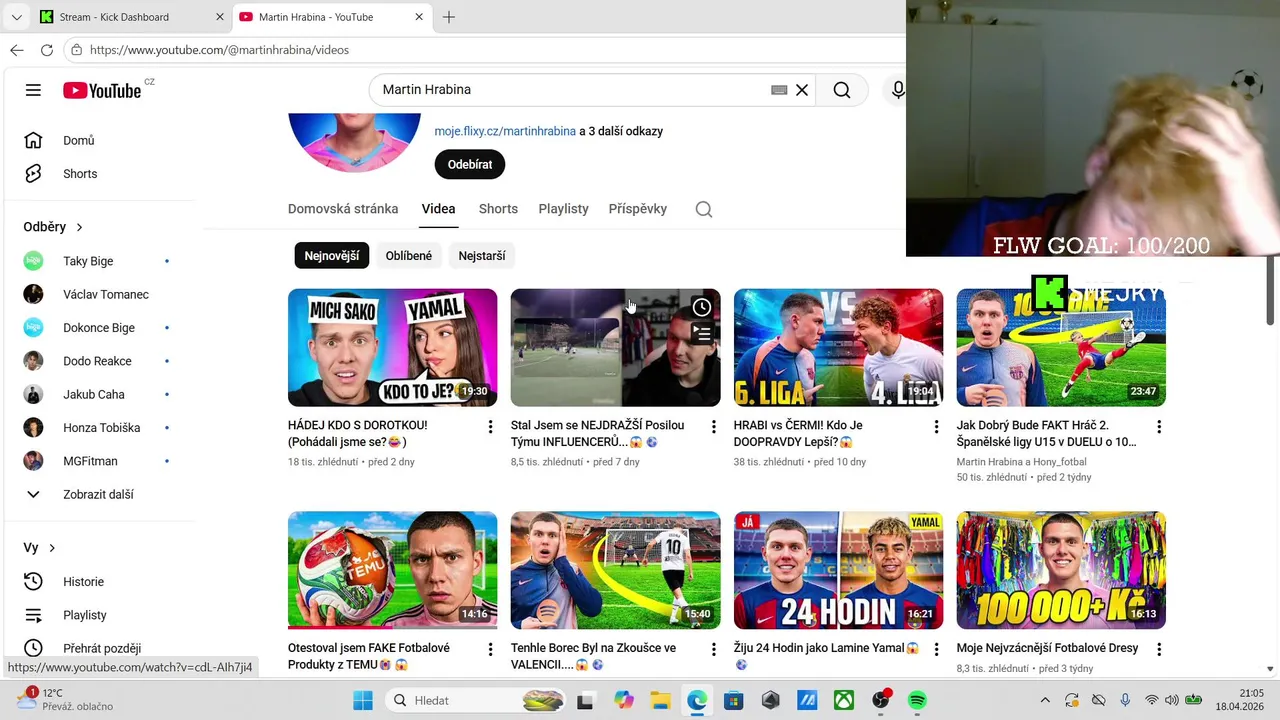Open options for Tenhle Borec Byl video
Screen dimensions: 1280x720
click(713, 650)
